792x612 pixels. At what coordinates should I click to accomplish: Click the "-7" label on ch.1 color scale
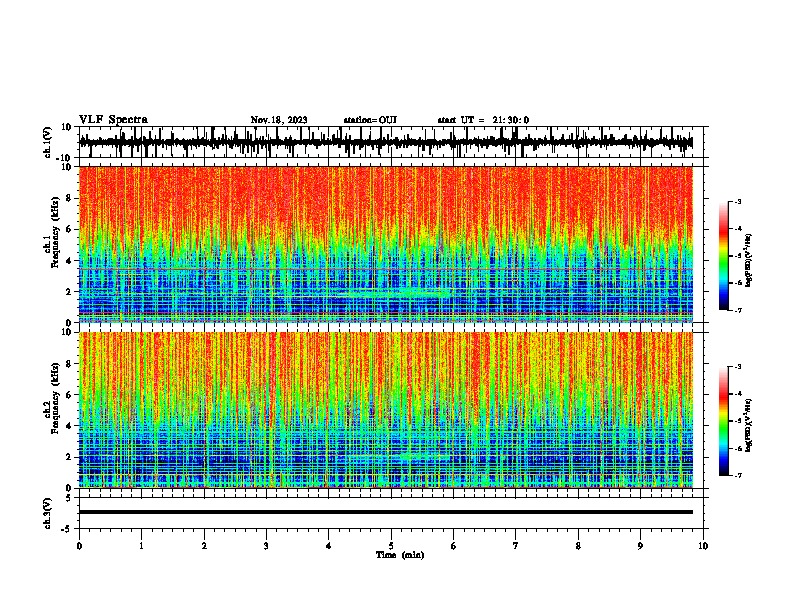[737, 310]
